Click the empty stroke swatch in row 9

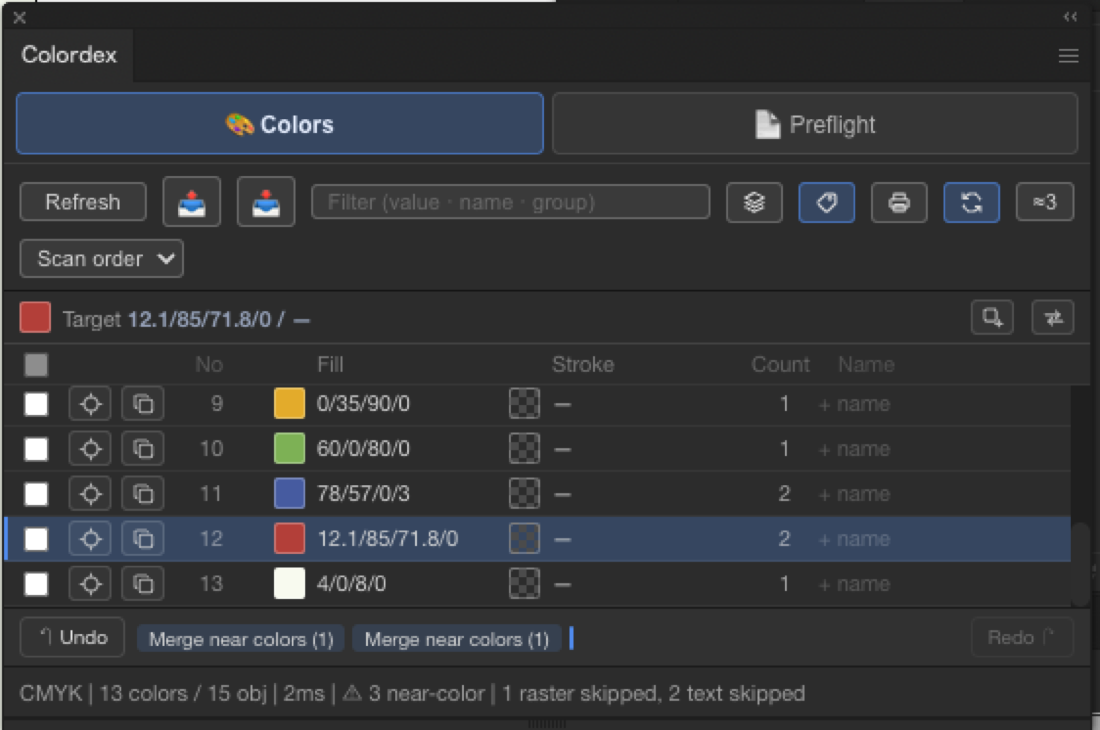[x=524, y=403]
